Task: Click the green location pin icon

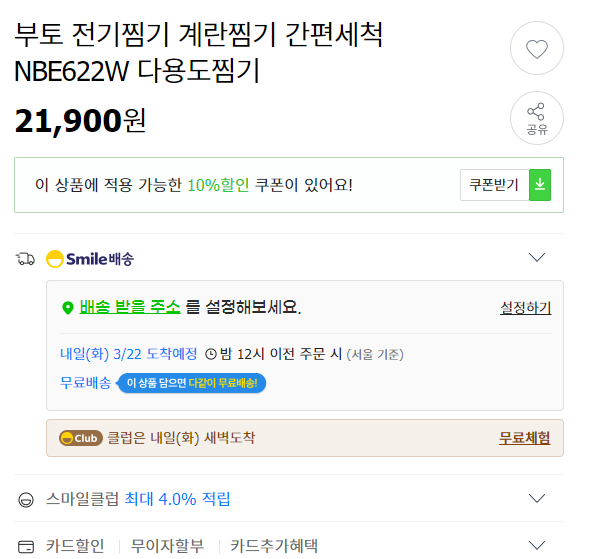Action: 68,308
